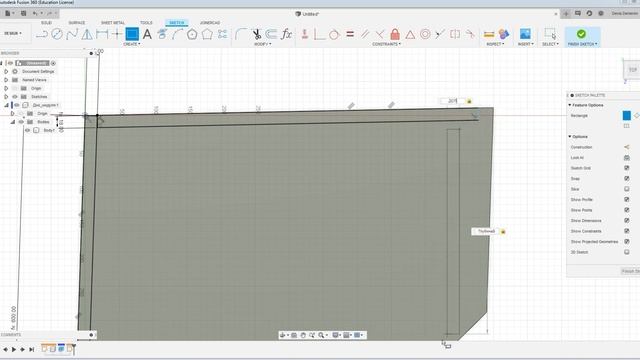Open the Create dropdown menu
Screen dimensions: 640x360
pyautogui.click(x=131, y=44)
